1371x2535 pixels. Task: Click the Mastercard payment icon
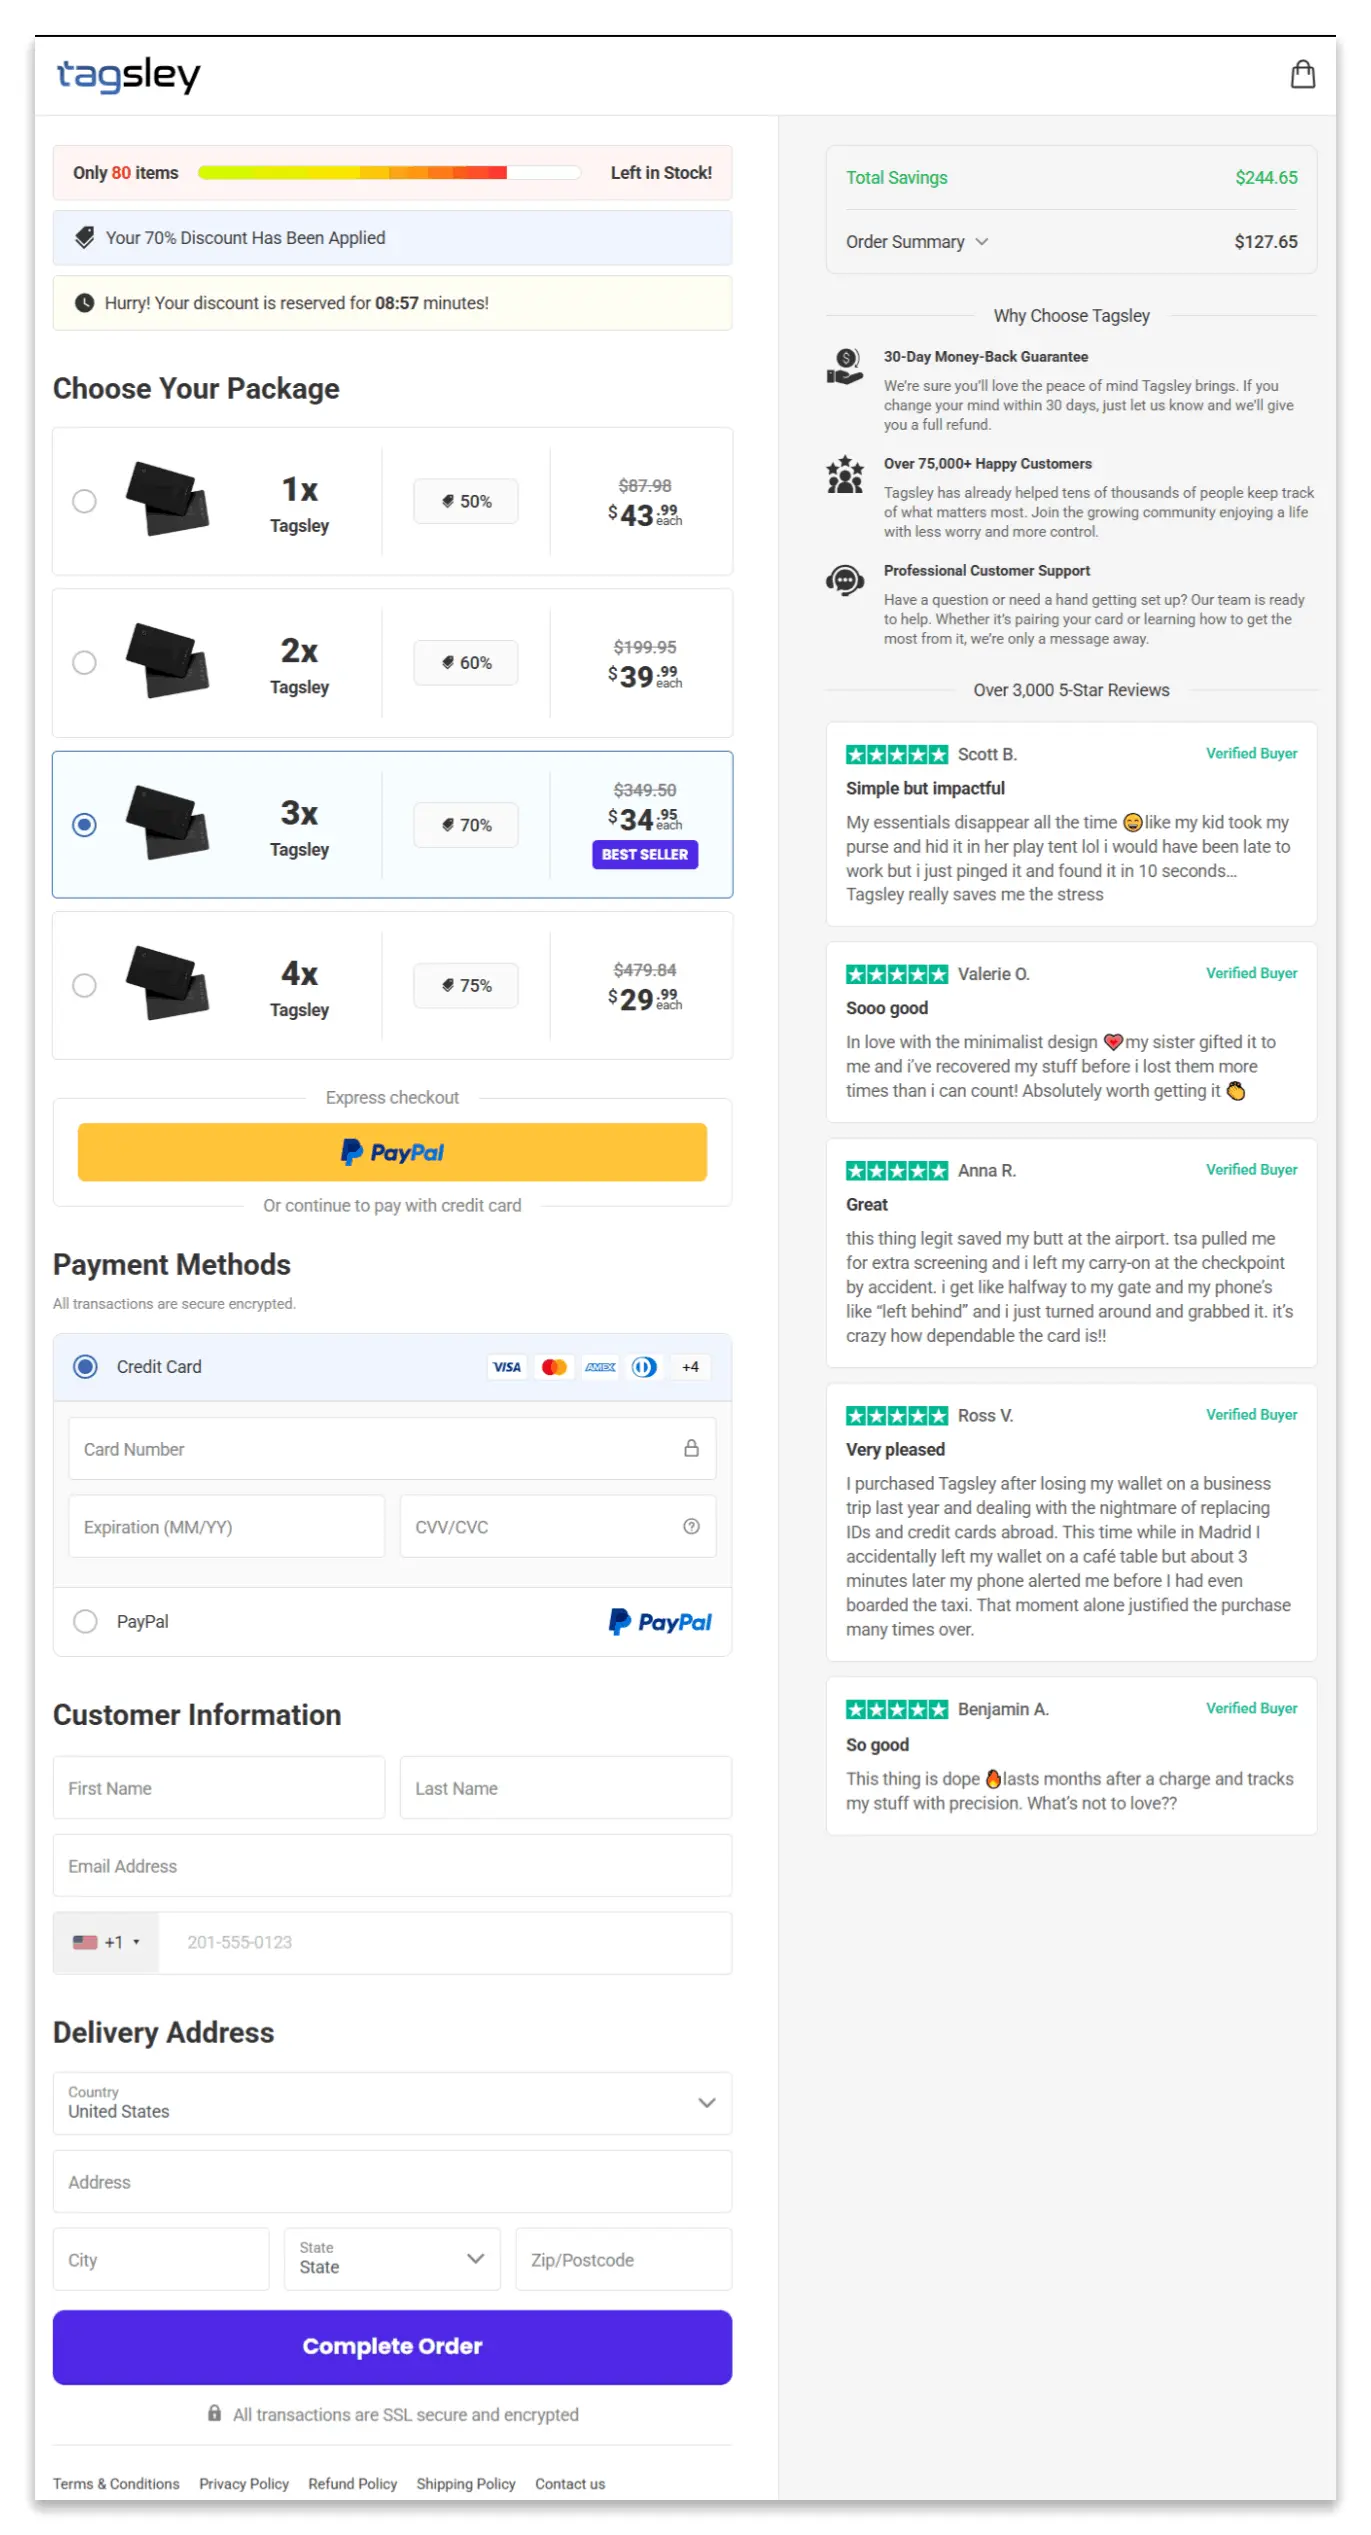click(x=554, y=1367)
